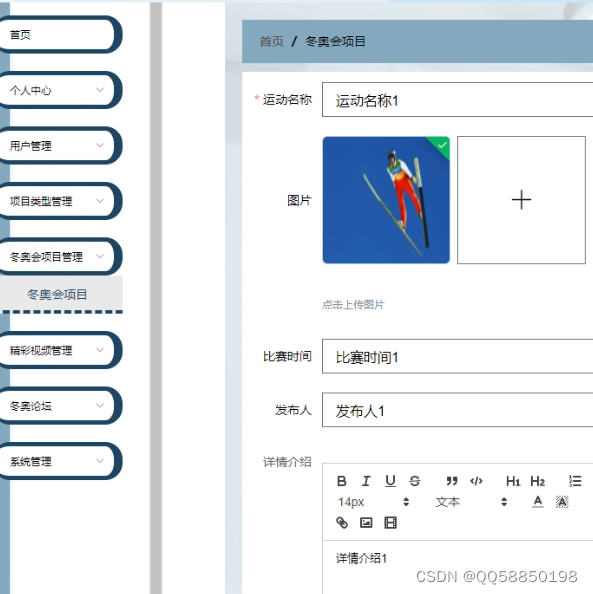593x594 pixels.
Task: Toggle underline formatting in the editor
Action: [390, 481]
